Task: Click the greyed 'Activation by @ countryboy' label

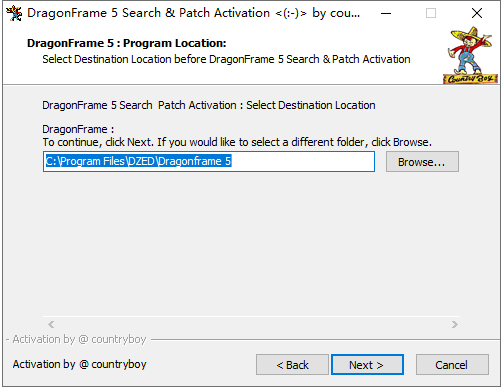Action: [79, 339]
